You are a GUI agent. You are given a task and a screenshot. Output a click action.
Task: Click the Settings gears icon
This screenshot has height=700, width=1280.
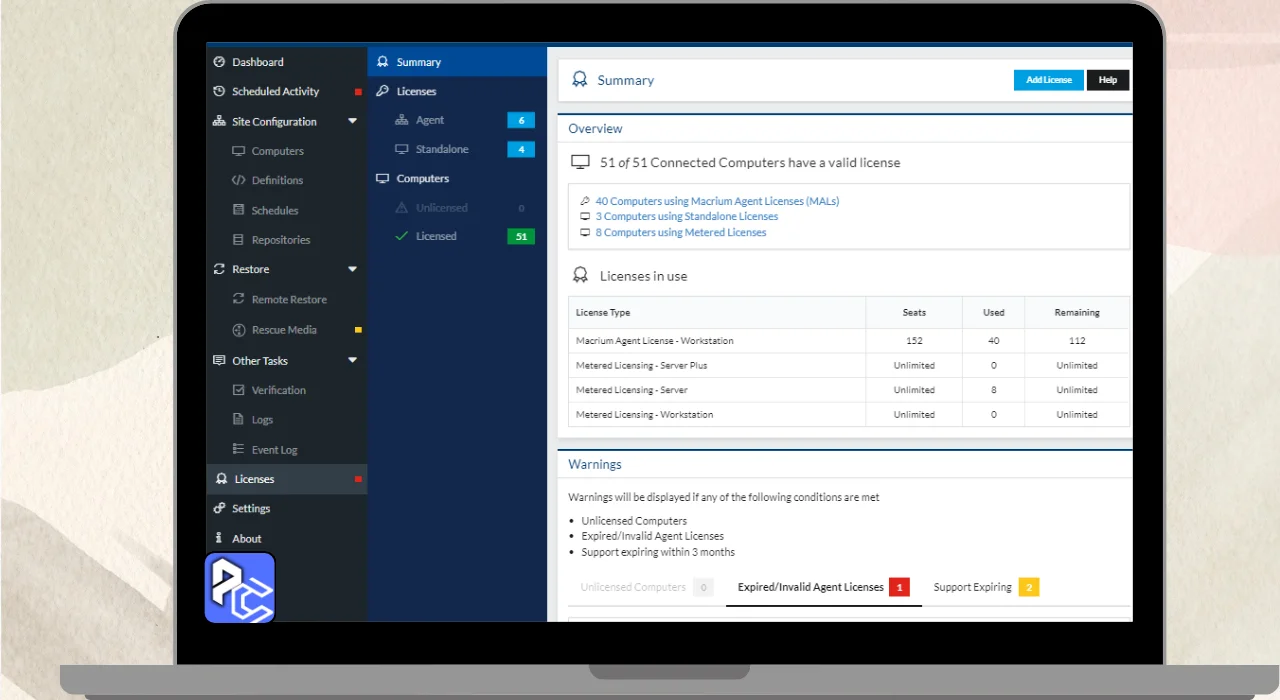pyautogui.click(x=220, y=508)
